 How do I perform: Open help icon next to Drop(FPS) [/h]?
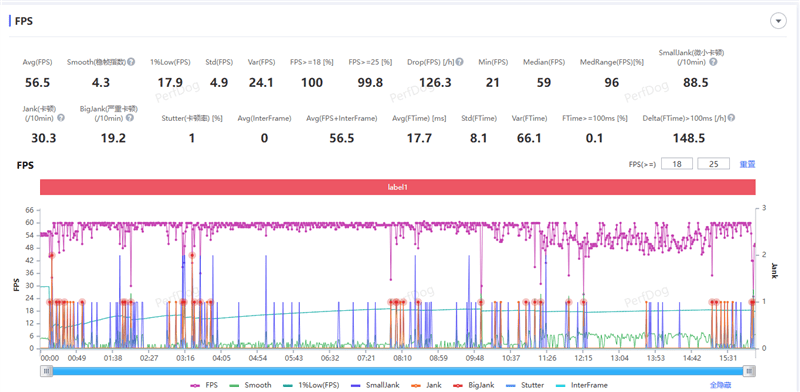point(459,62)
